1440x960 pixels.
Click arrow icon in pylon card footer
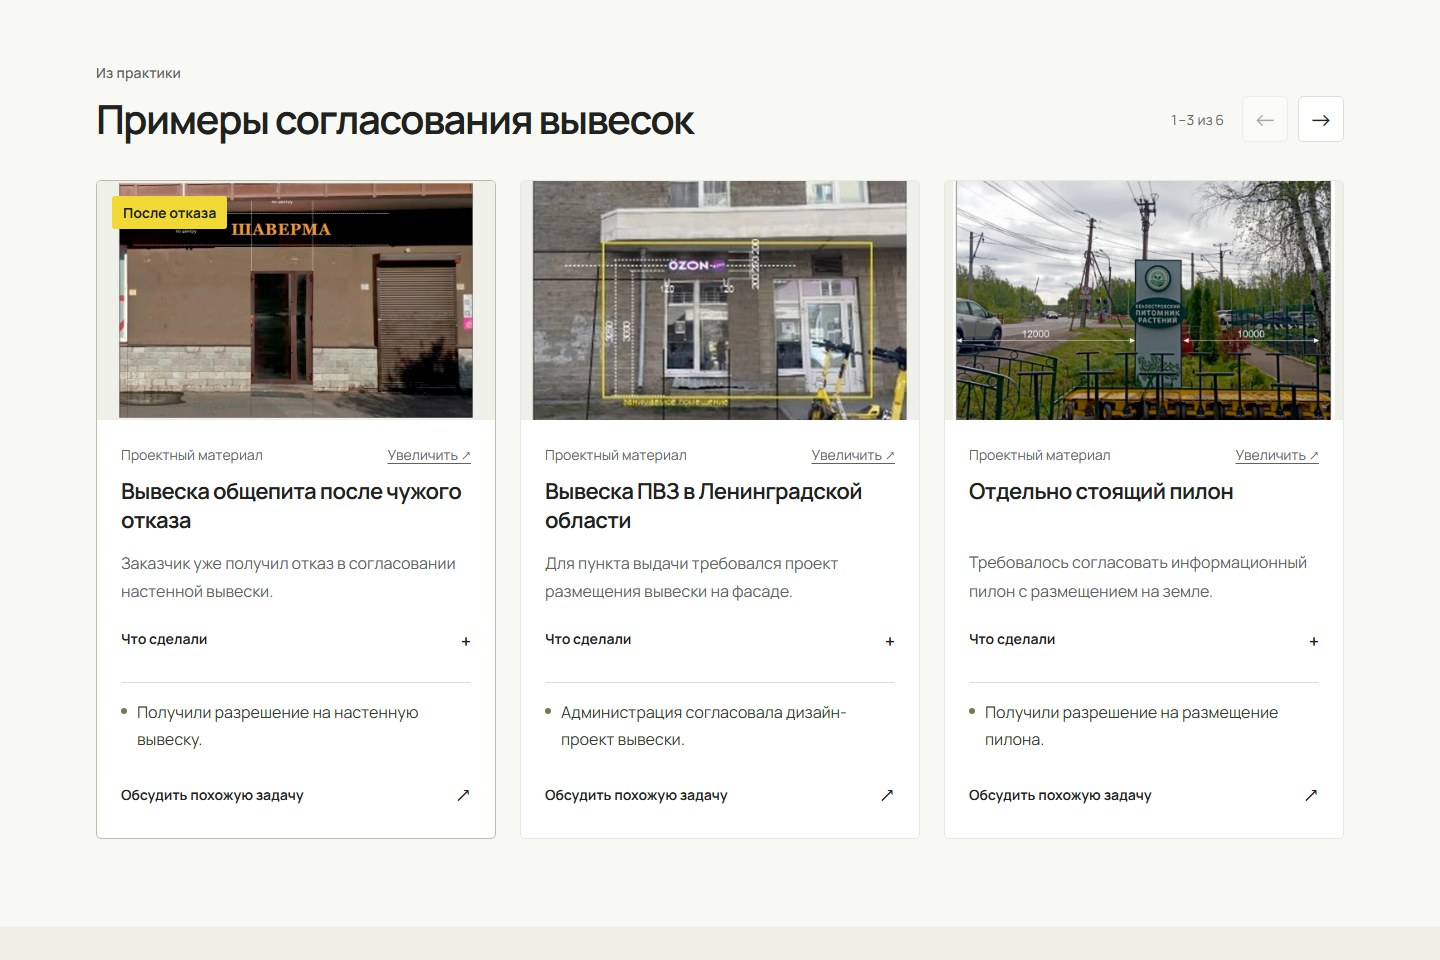tap(1311, 795)
